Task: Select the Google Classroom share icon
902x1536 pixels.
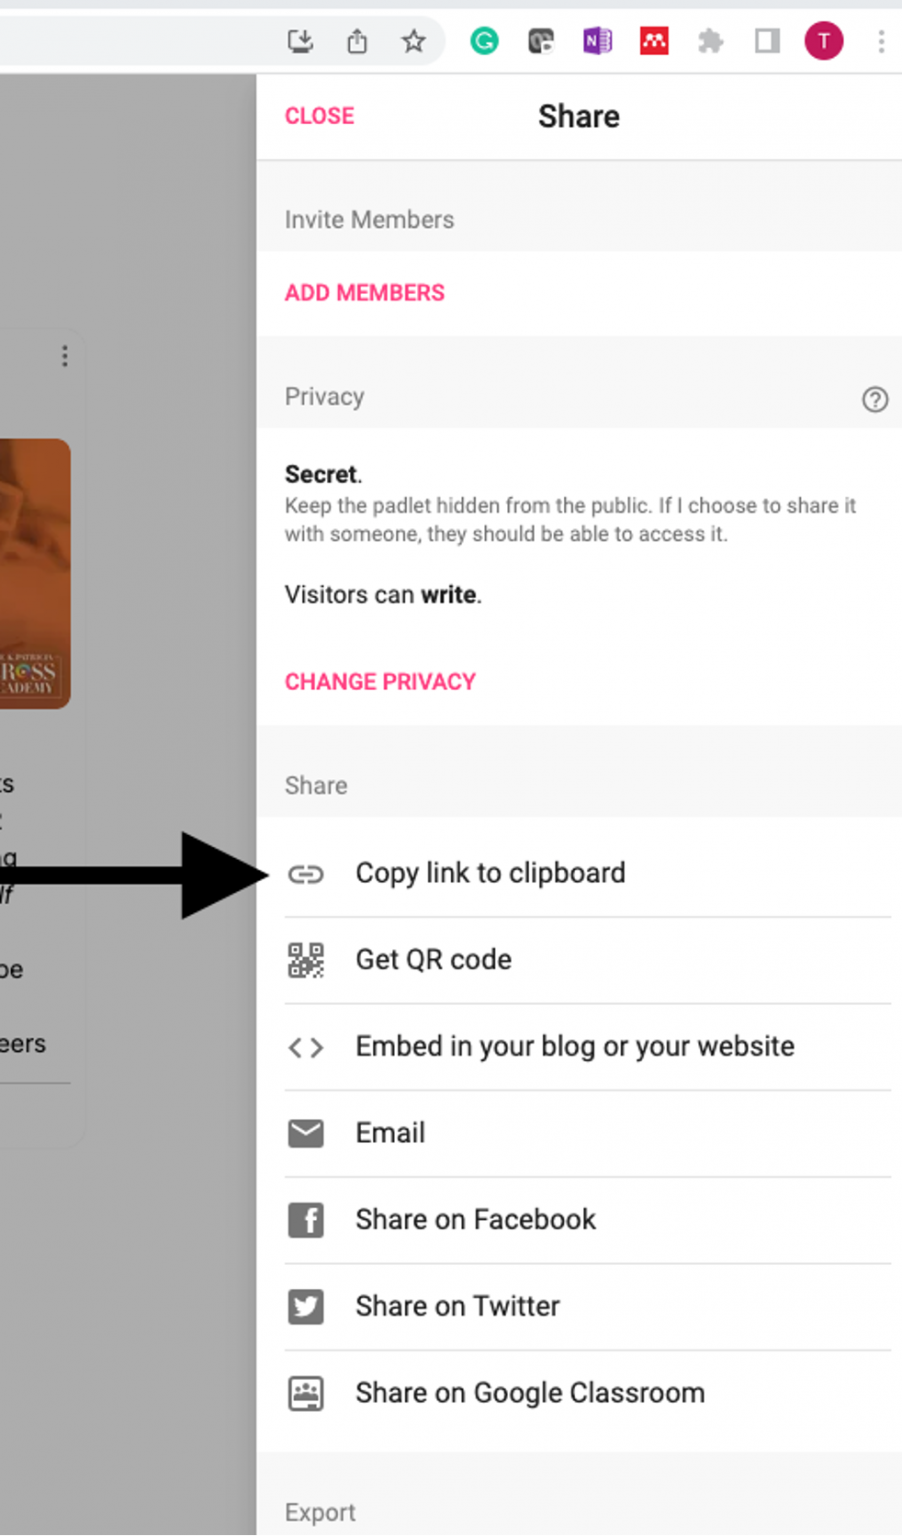Action: click(306, 1393)
